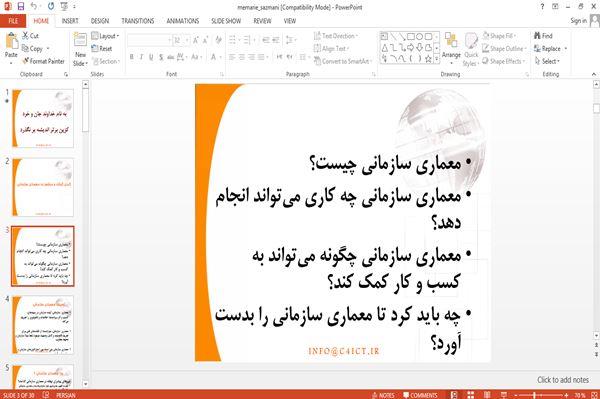Align text left in Paragraph group
Screen dimensions: 600x399
[x=232, y=57]
